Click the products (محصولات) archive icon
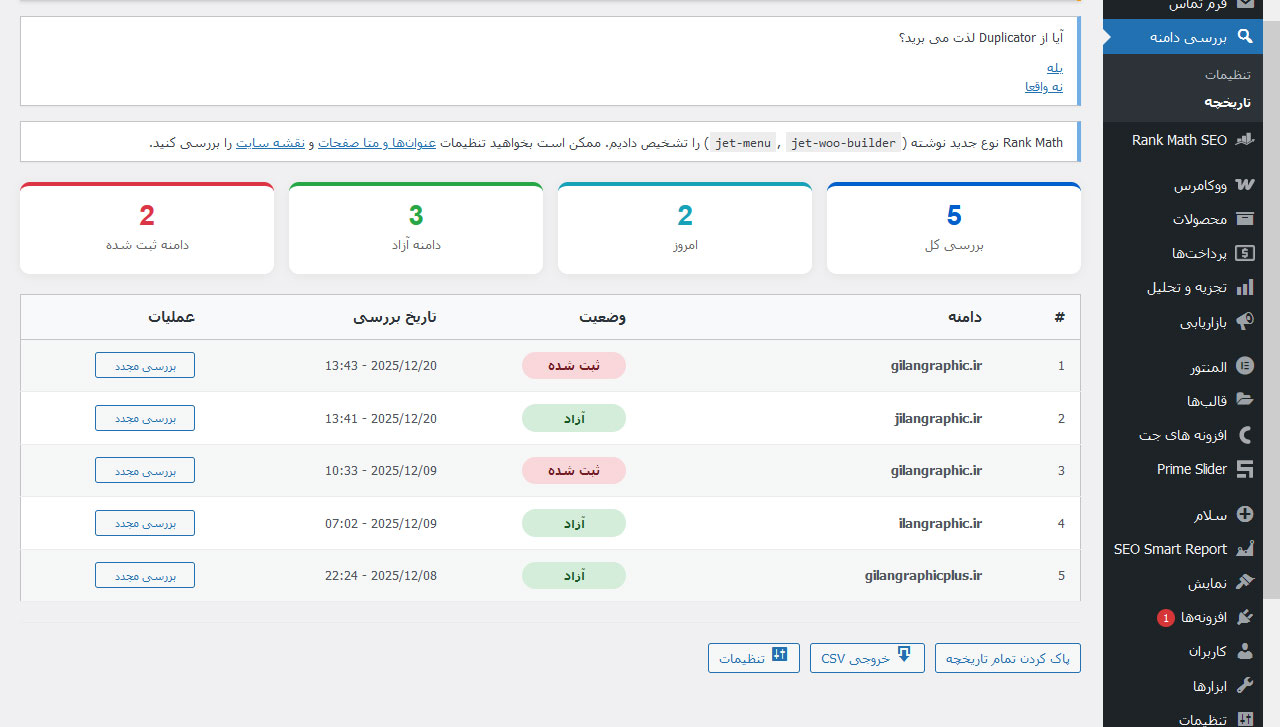The image size is (1280, 727). point(1245,219)
